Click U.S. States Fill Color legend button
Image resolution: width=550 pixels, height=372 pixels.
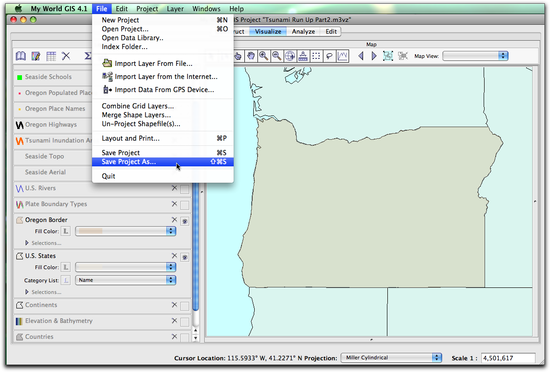tap(66, 267)
